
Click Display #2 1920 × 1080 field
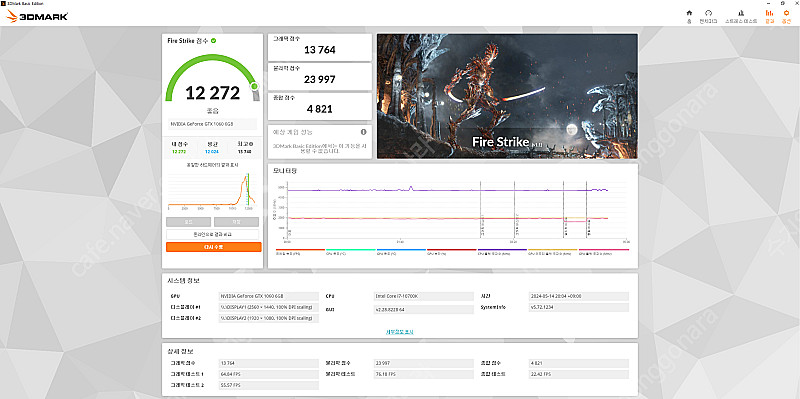point(268,318)
